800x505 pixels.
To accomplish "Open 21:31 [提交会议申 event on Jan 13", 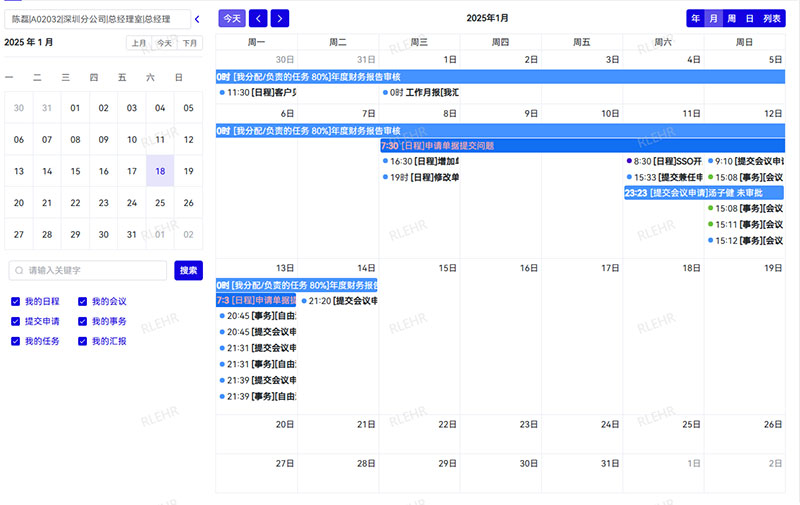I will click(257, 348).
